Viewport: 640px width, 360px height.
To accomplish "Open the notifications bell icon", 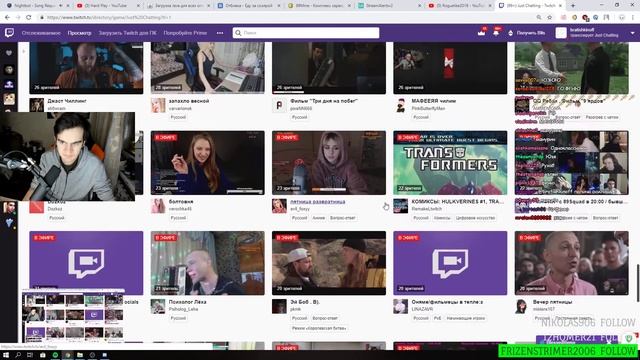I will pyautogui.click(x=496, y=33).
